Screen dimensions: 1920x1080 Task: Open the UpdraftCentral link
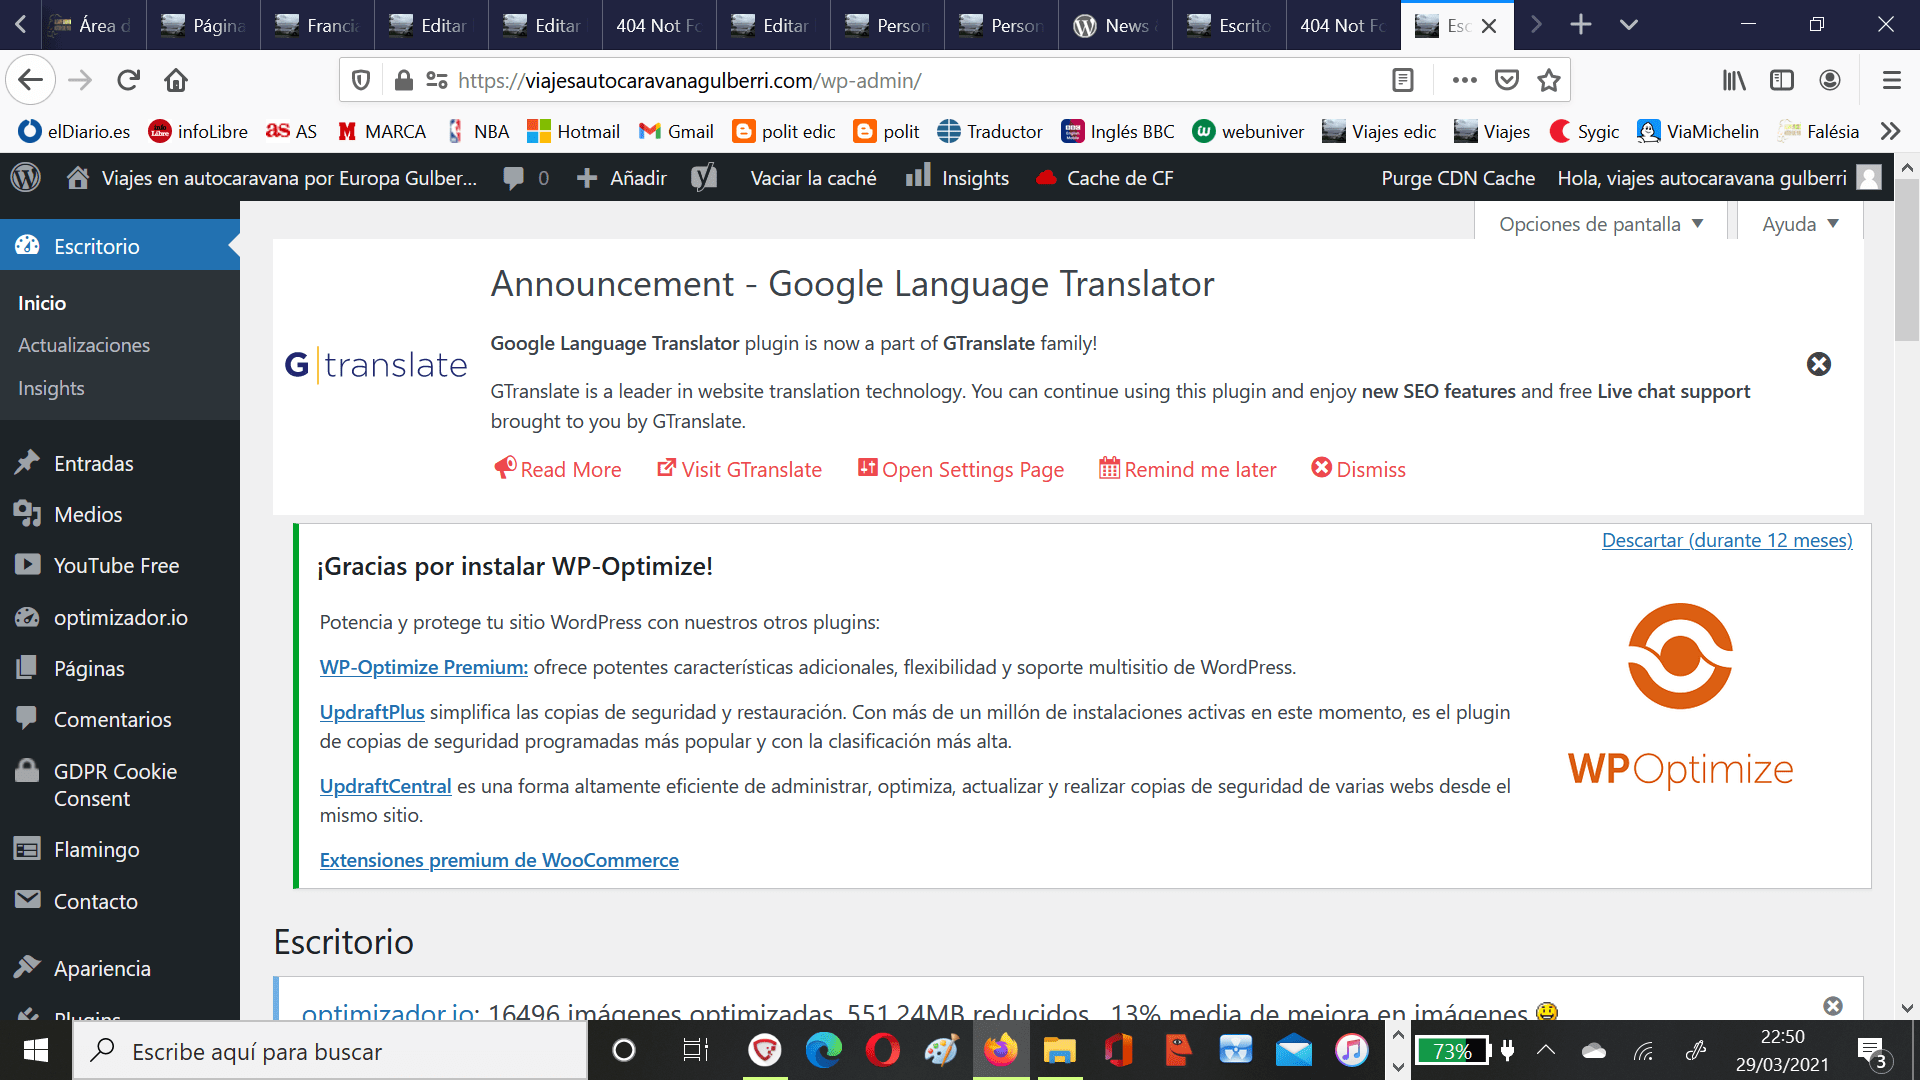coord(385,786)
